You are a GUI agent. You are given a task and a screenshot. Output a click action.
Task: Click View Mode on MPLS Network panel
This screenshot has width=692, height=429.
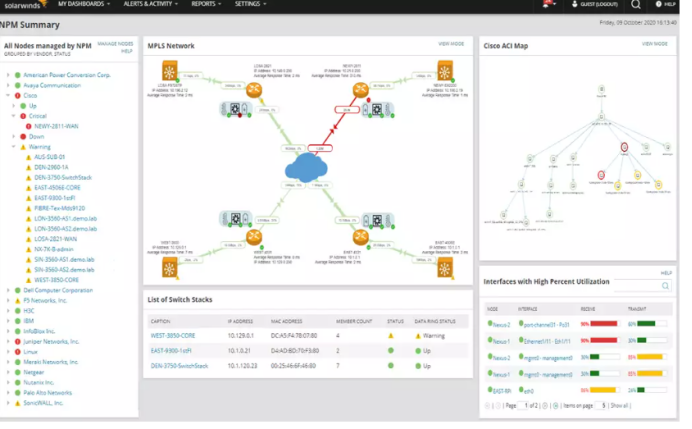451,44
